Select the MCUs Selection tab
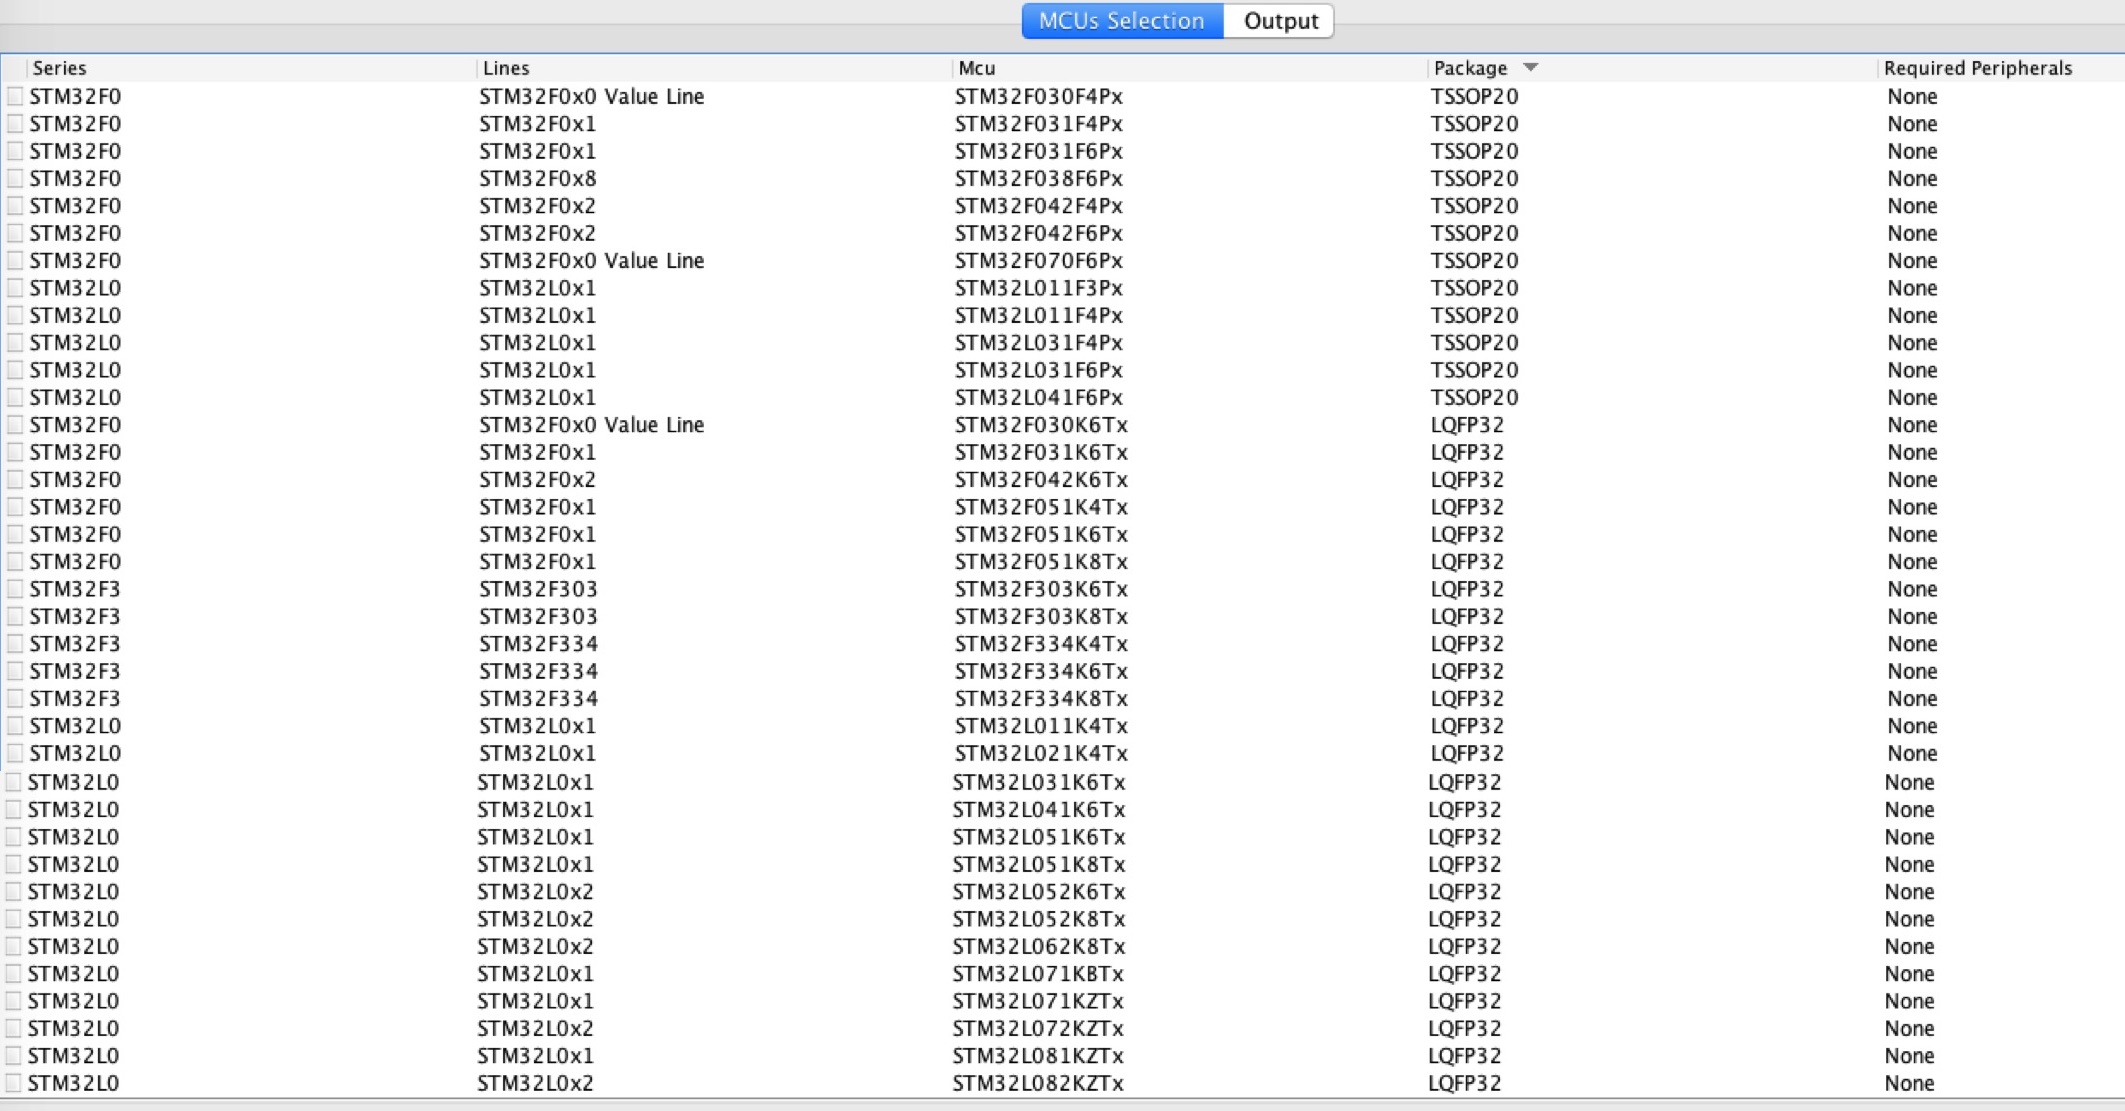The height and width of the screenshot is (1111, 2125). (x=1121, y=21)
